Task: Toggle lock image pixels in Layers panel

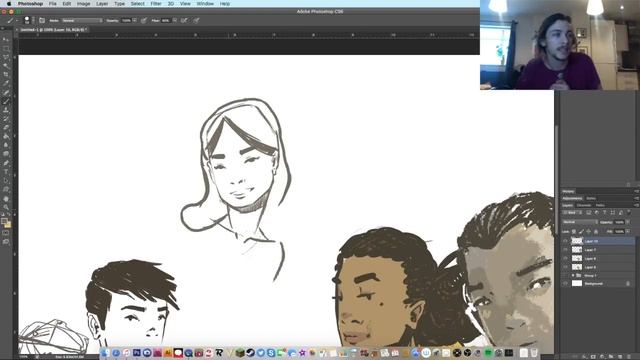Action: tap(581, 231)
